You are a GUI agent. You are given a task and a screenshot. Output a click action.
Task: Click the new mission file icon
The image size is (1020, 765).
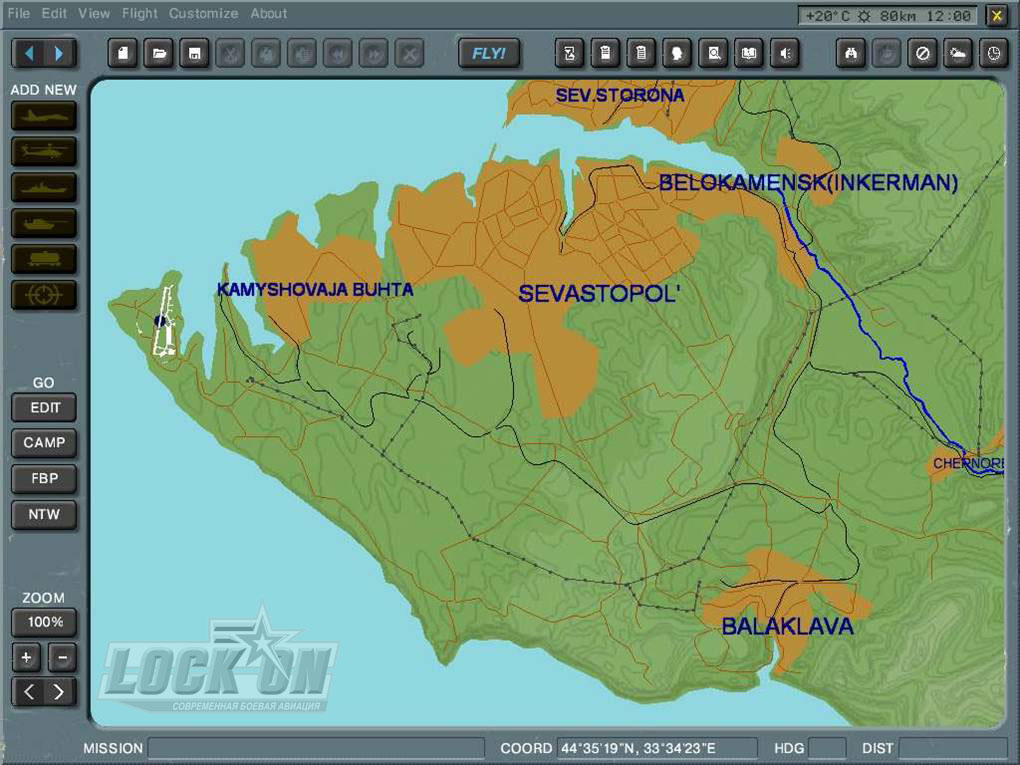coord(123,53)
